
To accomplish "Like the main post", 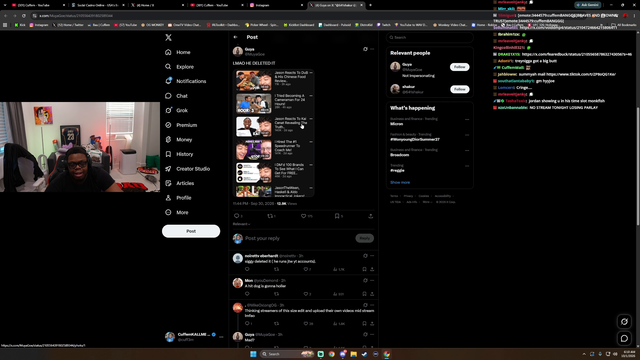I will 303,216.
